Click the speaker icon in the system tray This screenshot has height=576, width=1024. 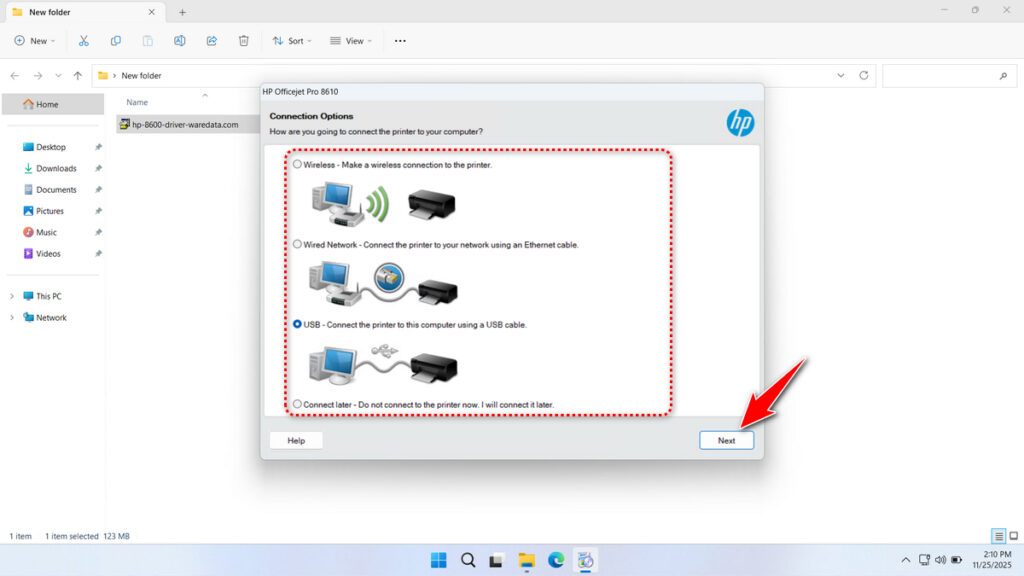coord(940,560)
